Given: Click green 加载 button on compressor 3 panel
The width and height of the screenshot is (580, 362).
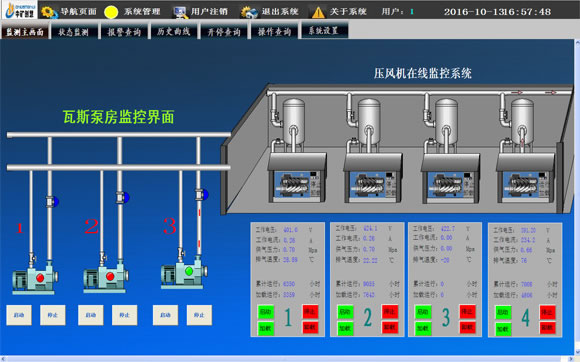Looking at the screenshot, I should (423, 328).
